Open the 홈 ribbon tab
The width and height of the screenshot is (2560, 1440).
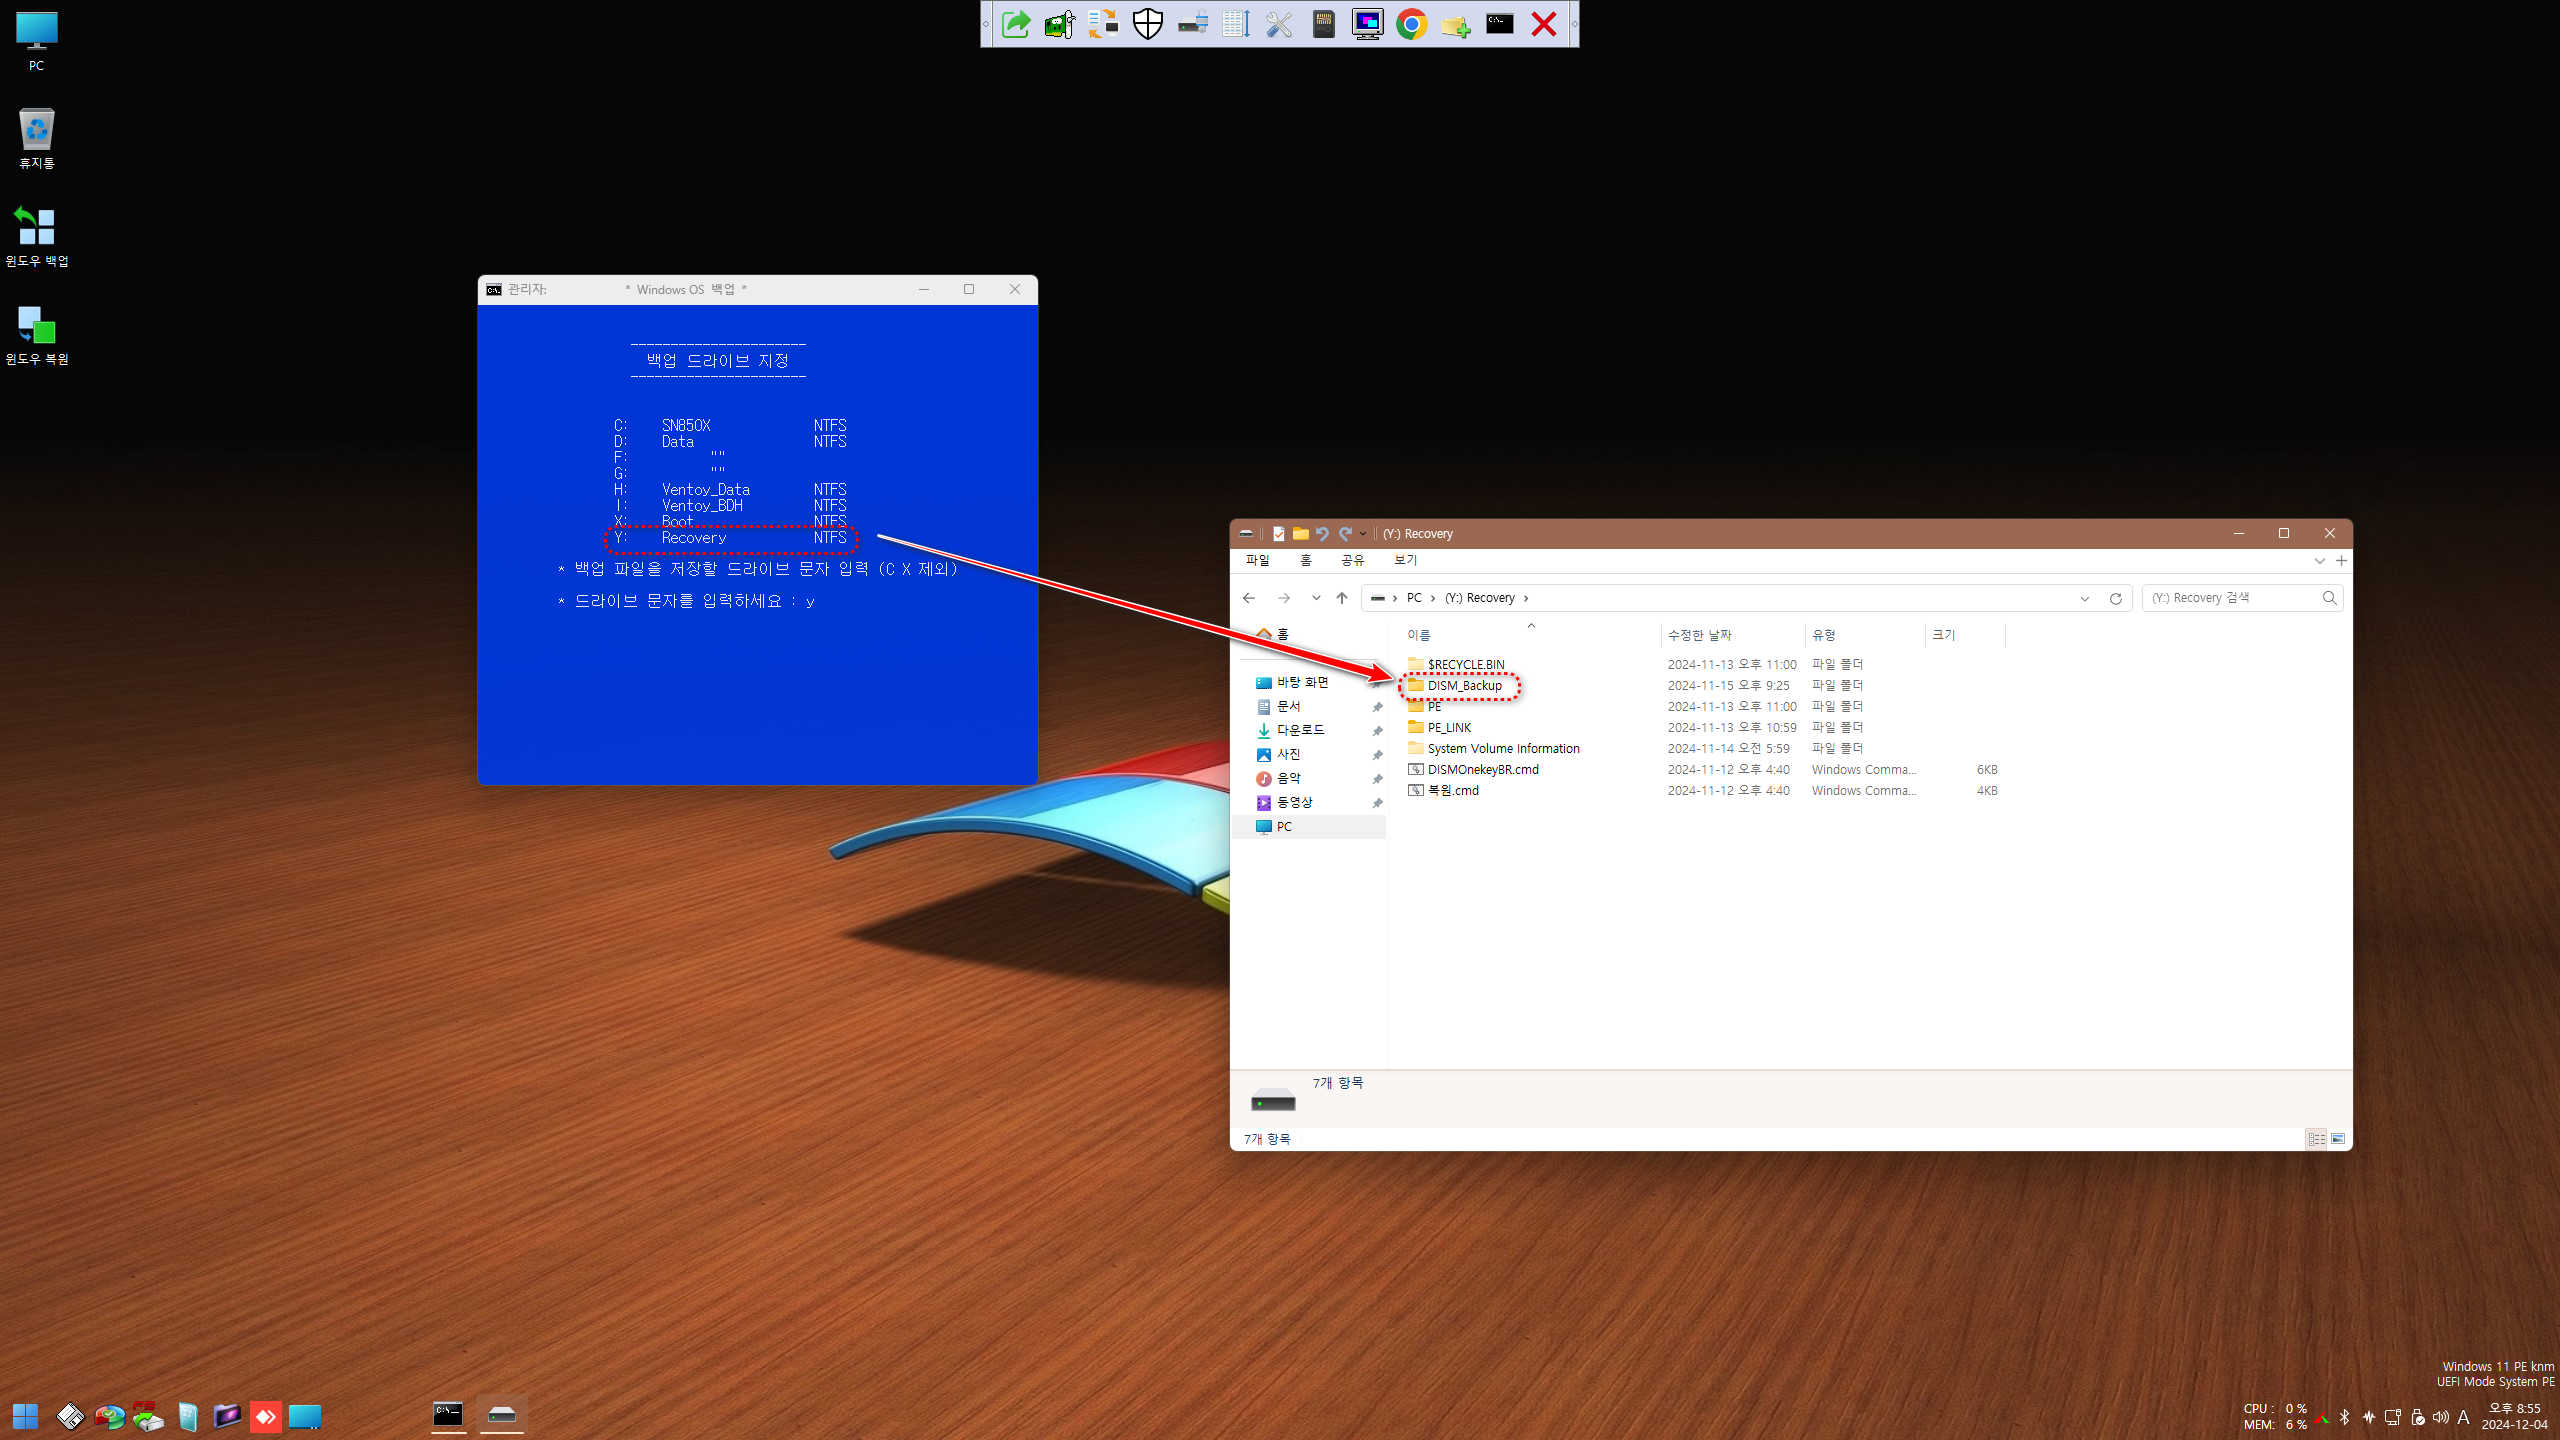click(1306, 560)
